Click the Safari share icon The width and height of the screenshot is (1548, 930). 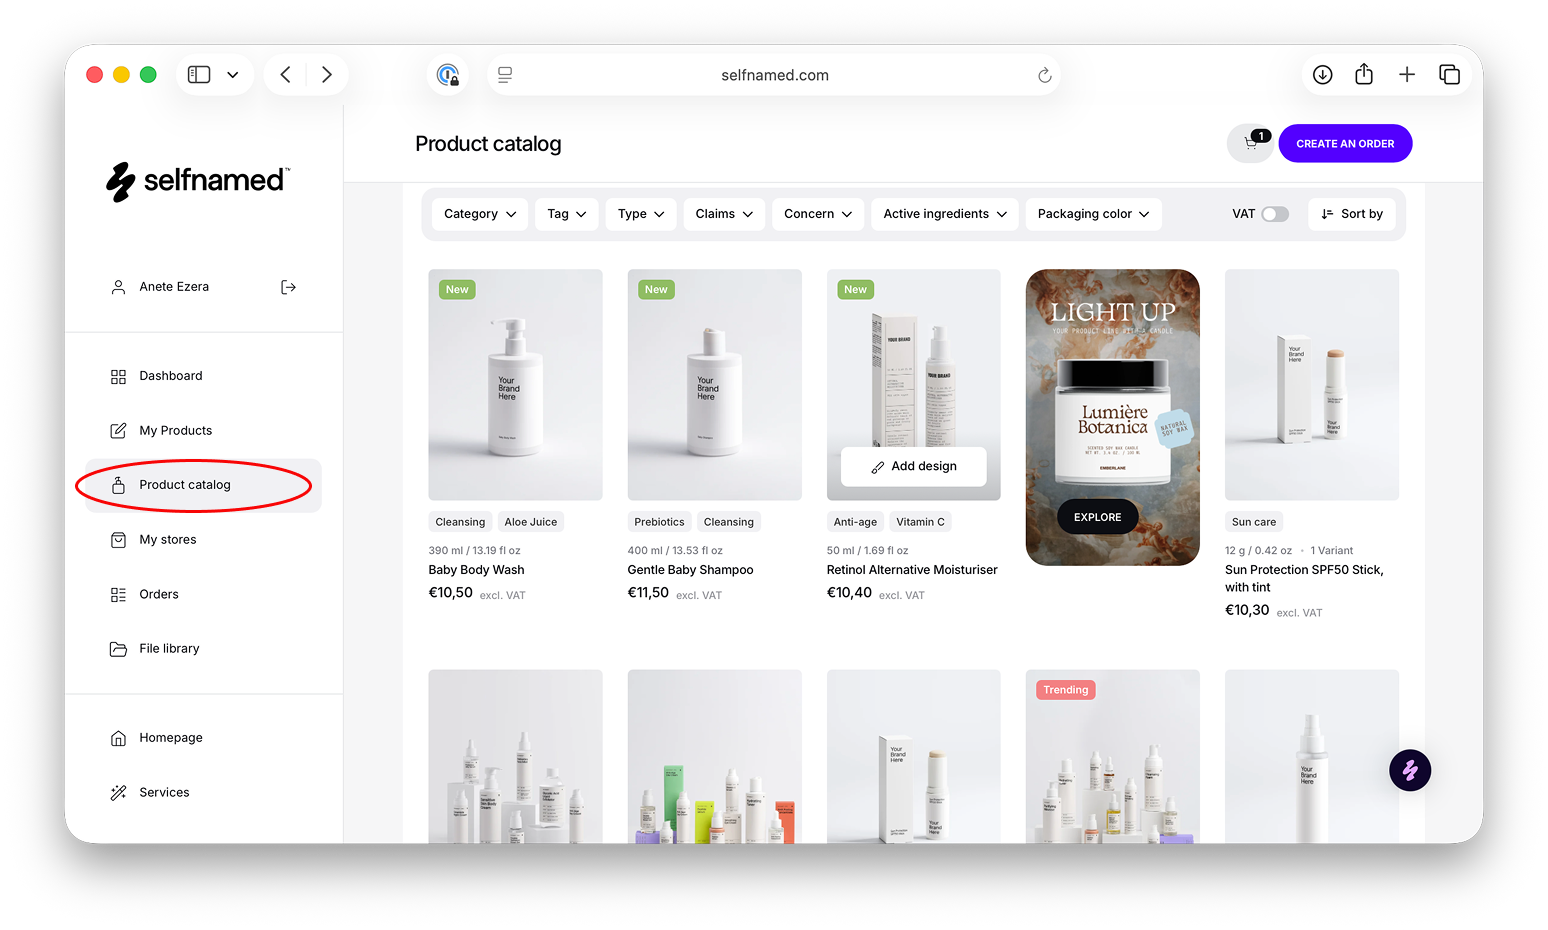point(1364,75)
